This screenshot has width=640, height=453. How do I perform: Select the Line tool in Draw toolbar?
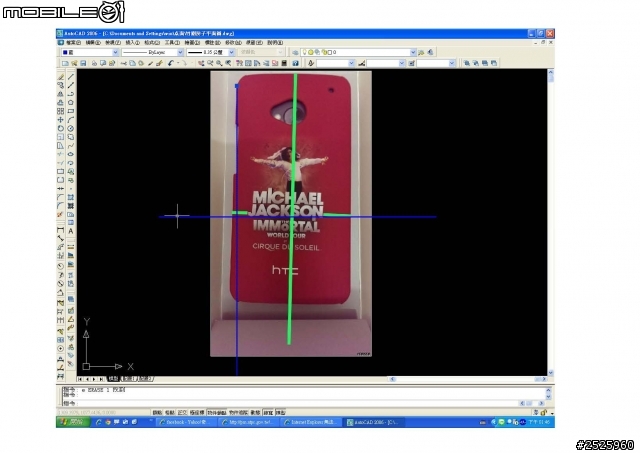pos(71,77)
